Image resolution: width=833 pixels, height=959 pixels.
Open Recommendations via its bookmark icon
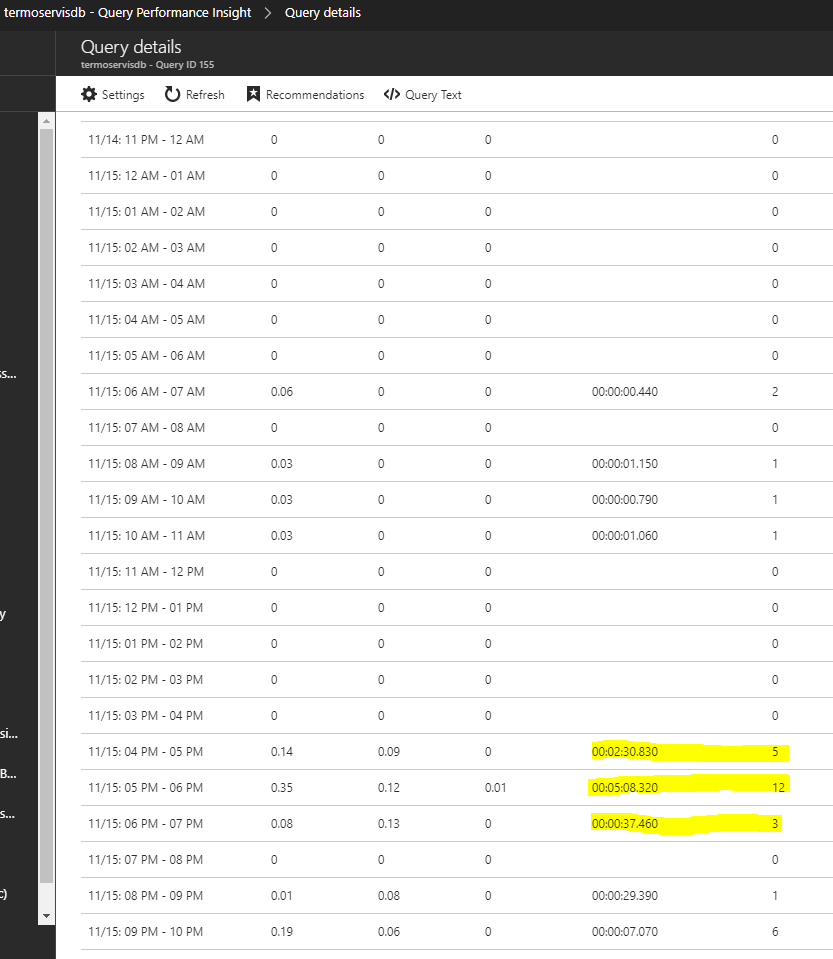point(253,94)
